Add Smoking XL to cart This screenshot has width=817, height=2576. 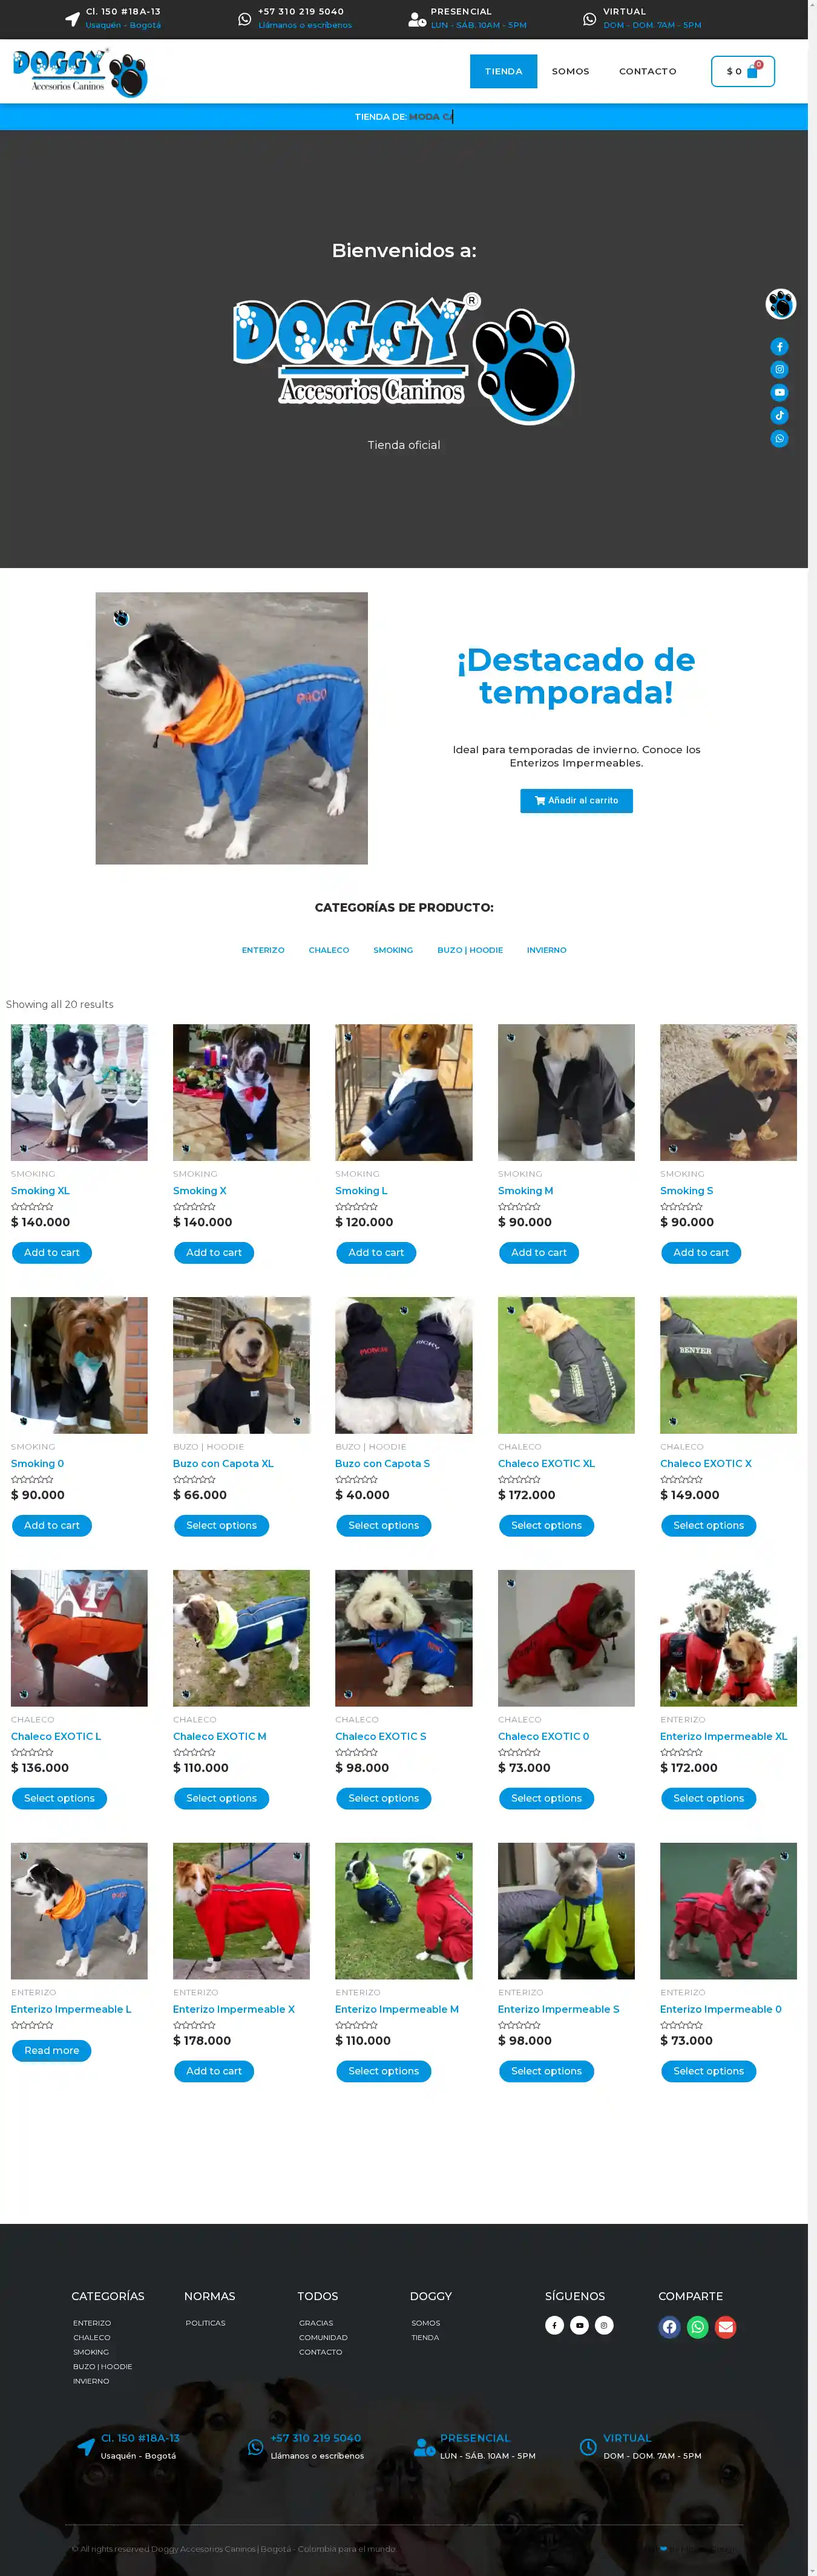click(x=52, y=1253)
